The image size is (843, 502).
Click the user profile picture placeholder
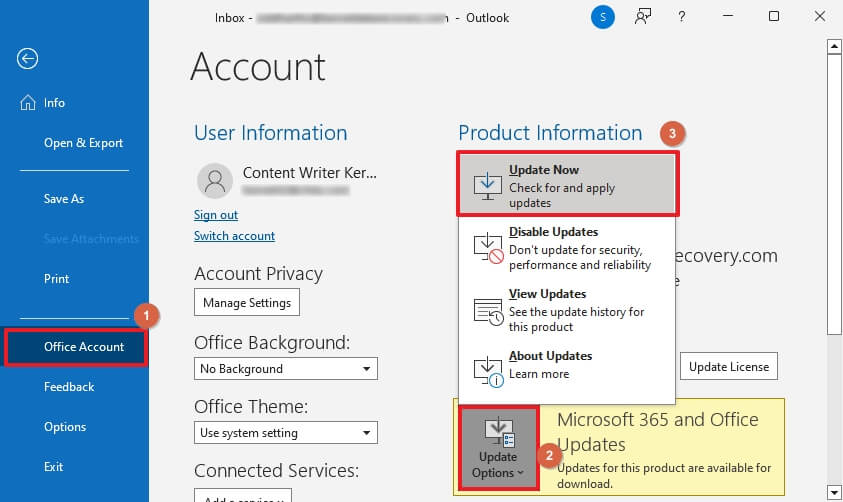215,181
